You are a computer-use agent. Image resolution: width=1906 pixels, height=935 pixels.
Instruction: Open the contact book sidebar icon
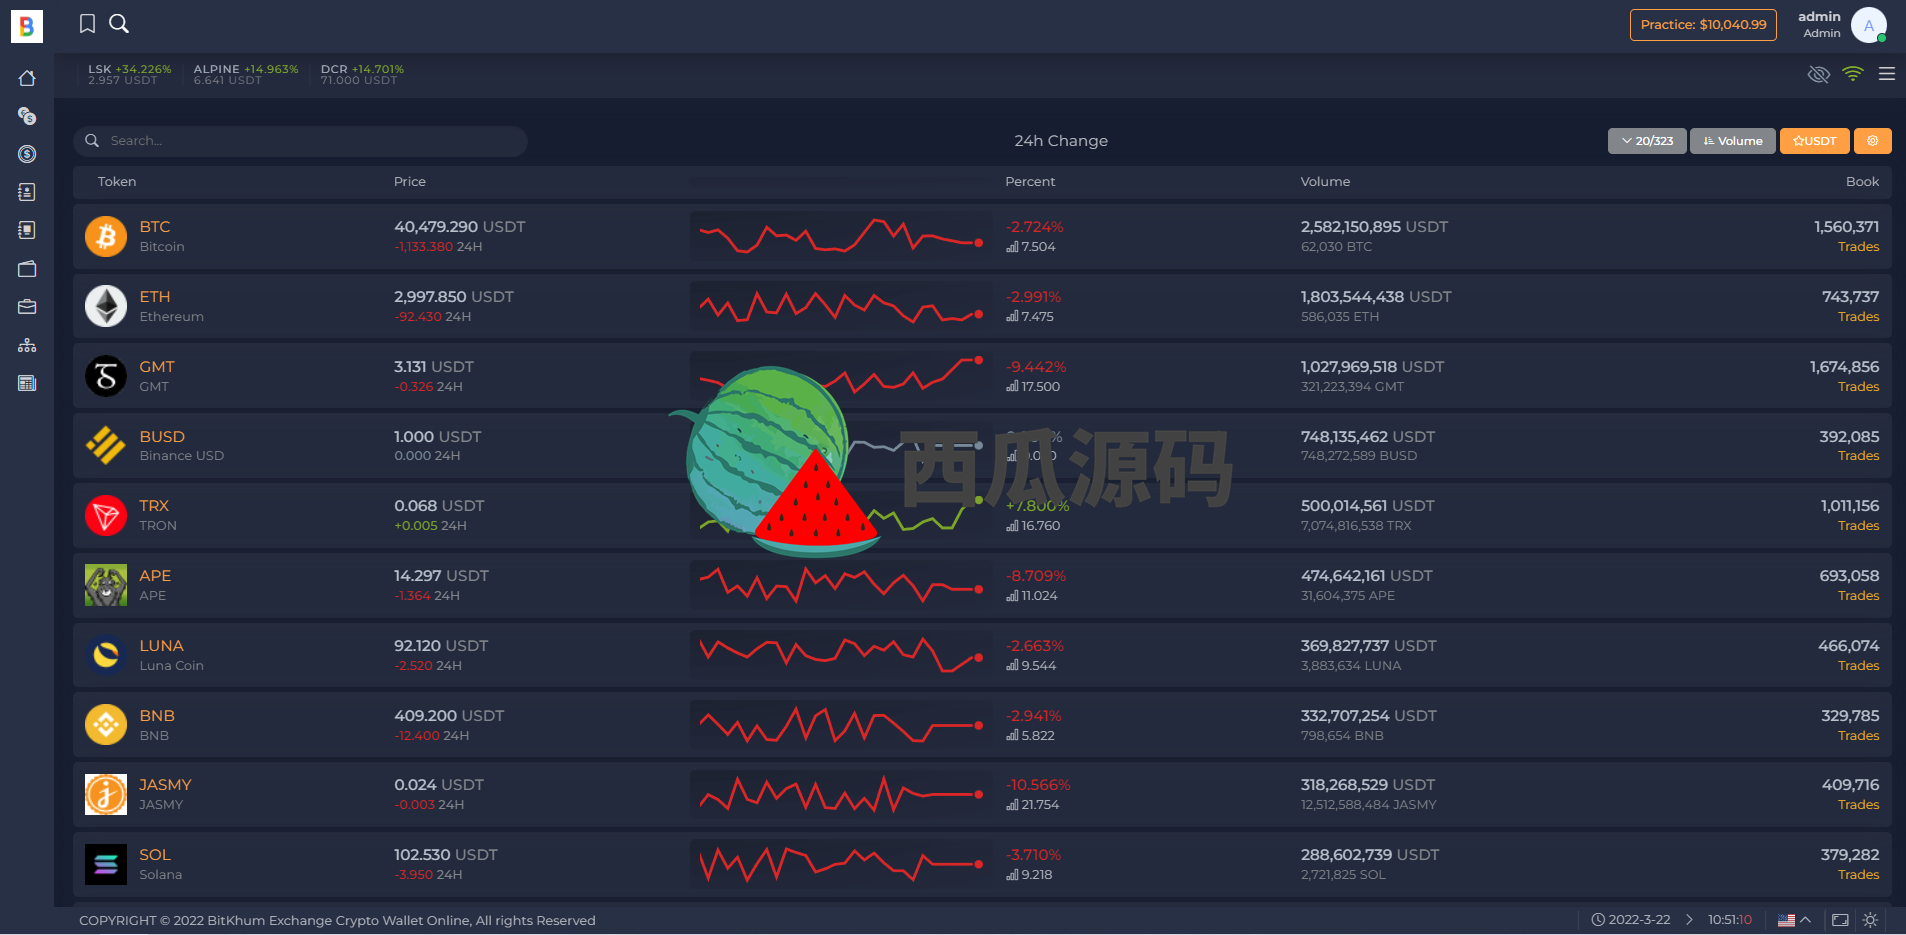point(27,192)
